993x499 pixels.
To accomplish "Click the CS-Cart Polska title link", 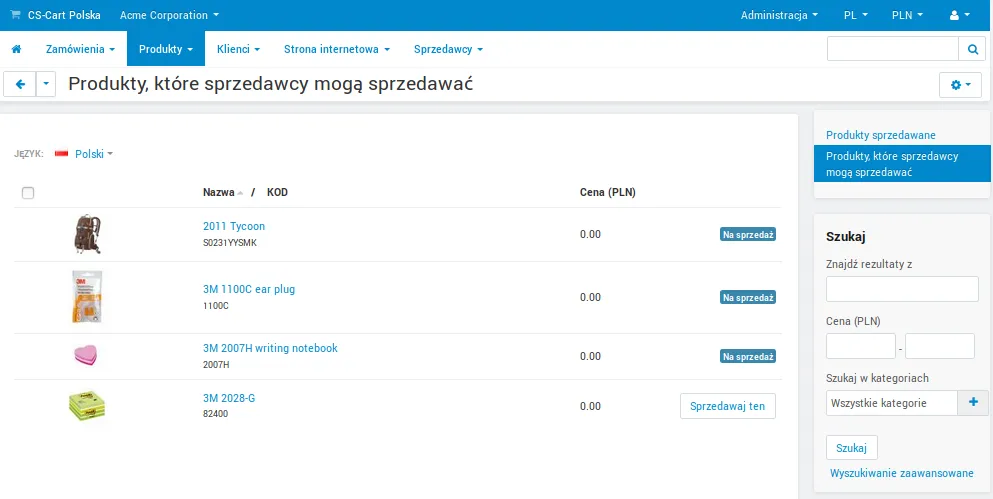I will click(x=64, y=15).
